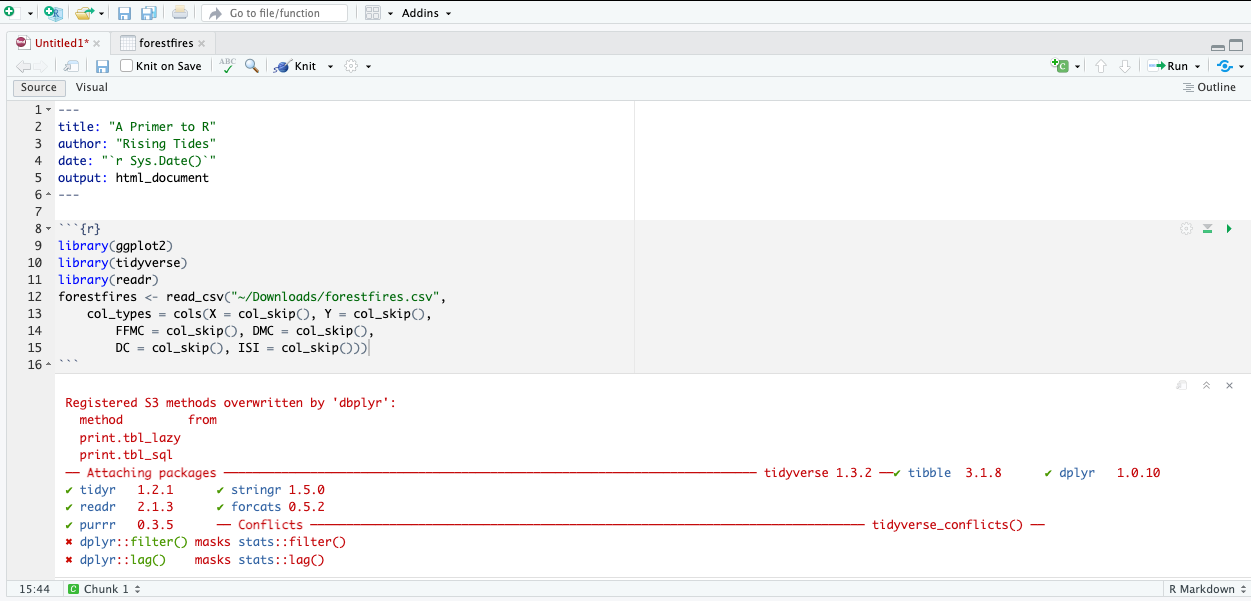Switch to the Untitled1 tab
This screenshot has height=601, width=1251.
click(x=61, y=43)
